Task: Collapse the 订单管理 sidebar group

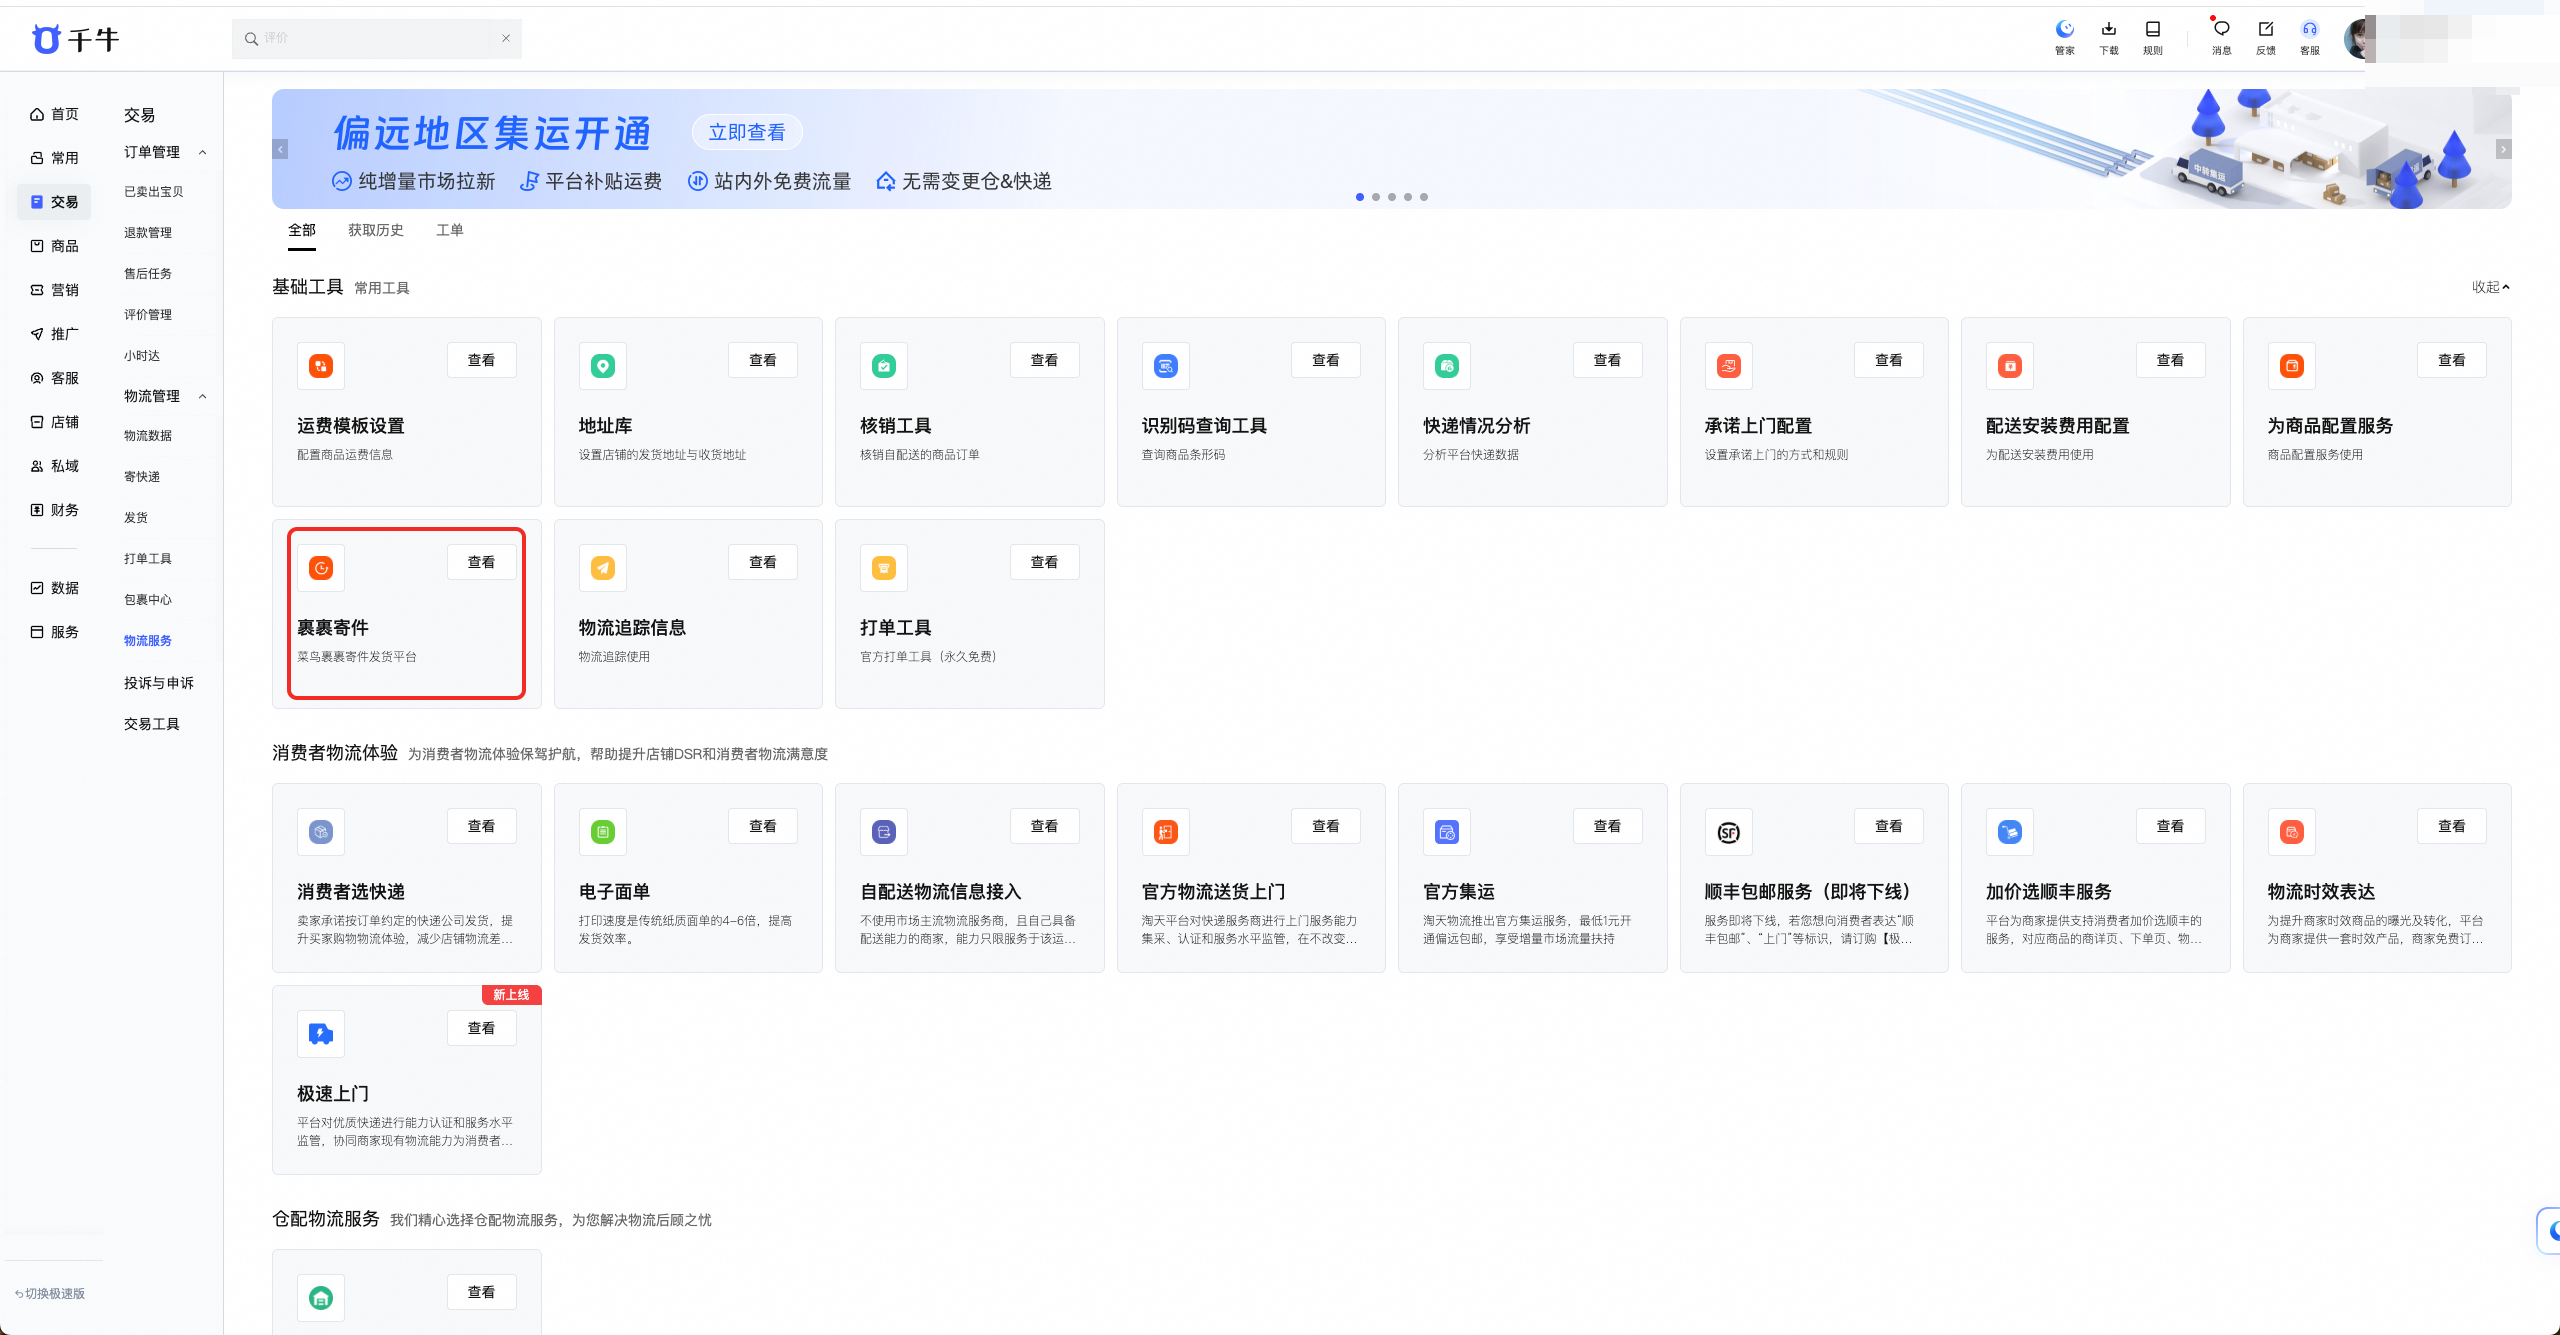Action: pyautogui.click(x=203, y=152)
